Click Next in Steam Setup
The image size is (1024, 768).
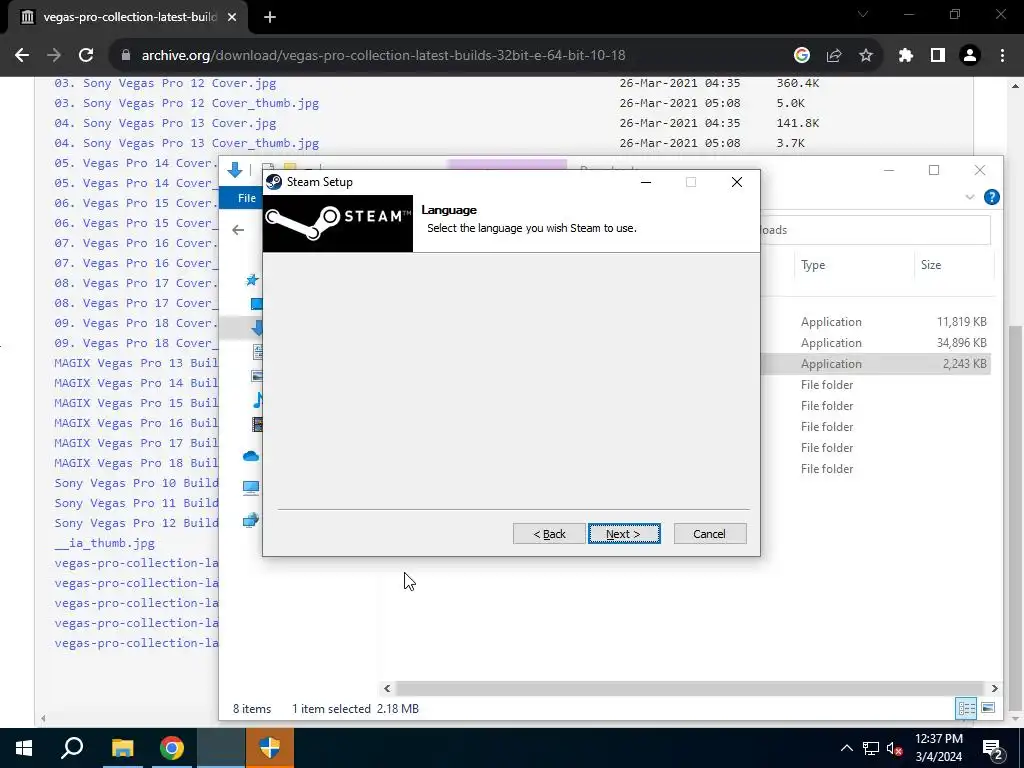(624, 534)
